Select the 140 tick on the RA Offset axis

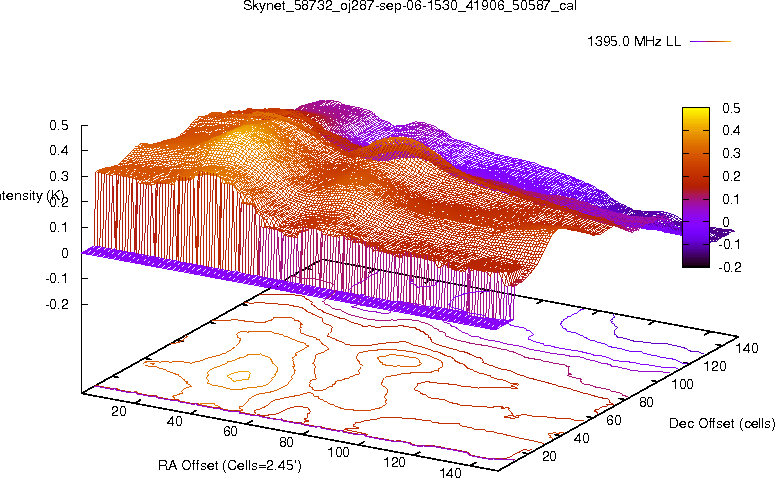point(450,473)
